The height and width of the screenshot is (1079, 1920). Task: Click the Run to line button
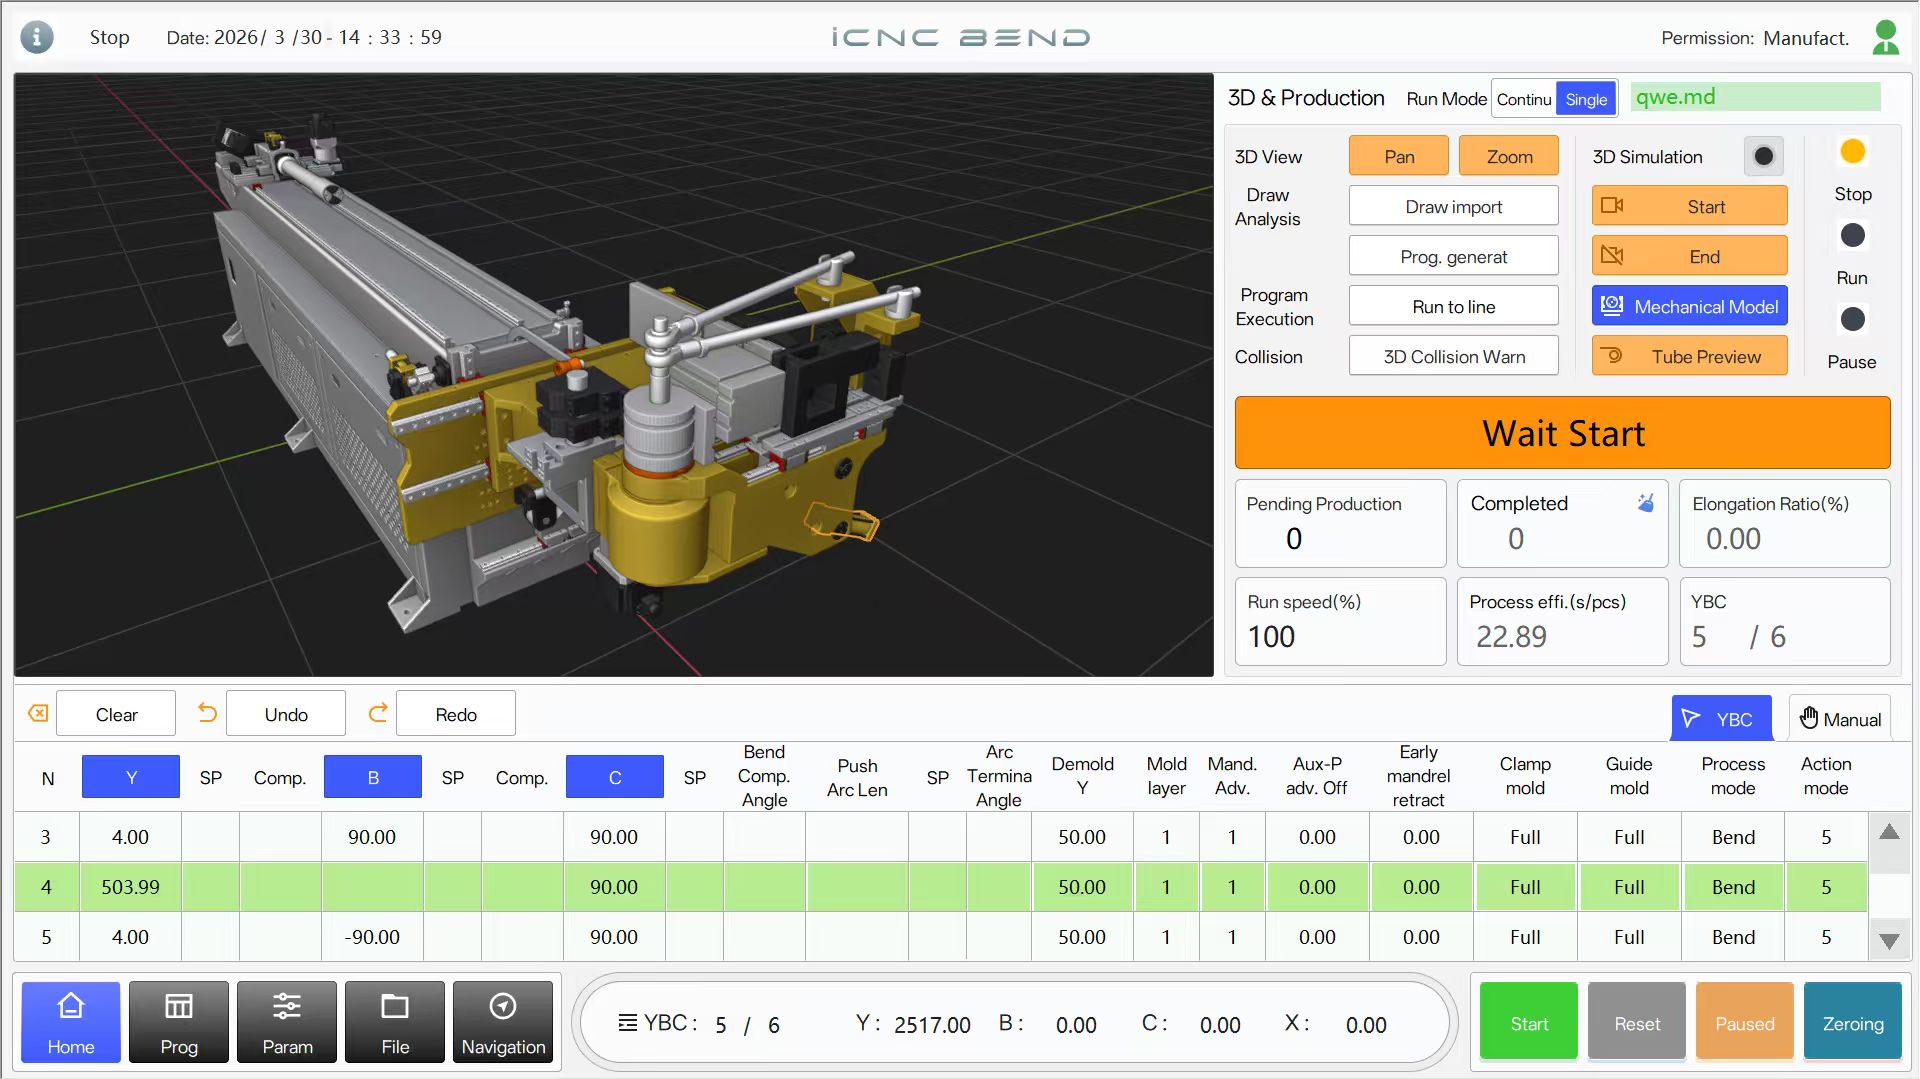click(1453, 306)
